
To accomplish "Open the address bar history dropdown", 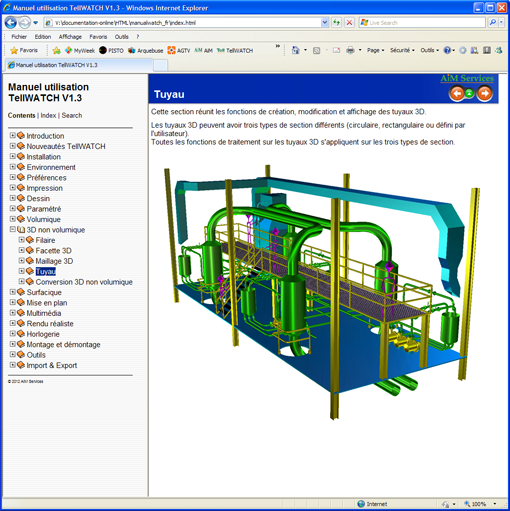I will (325, 23).
